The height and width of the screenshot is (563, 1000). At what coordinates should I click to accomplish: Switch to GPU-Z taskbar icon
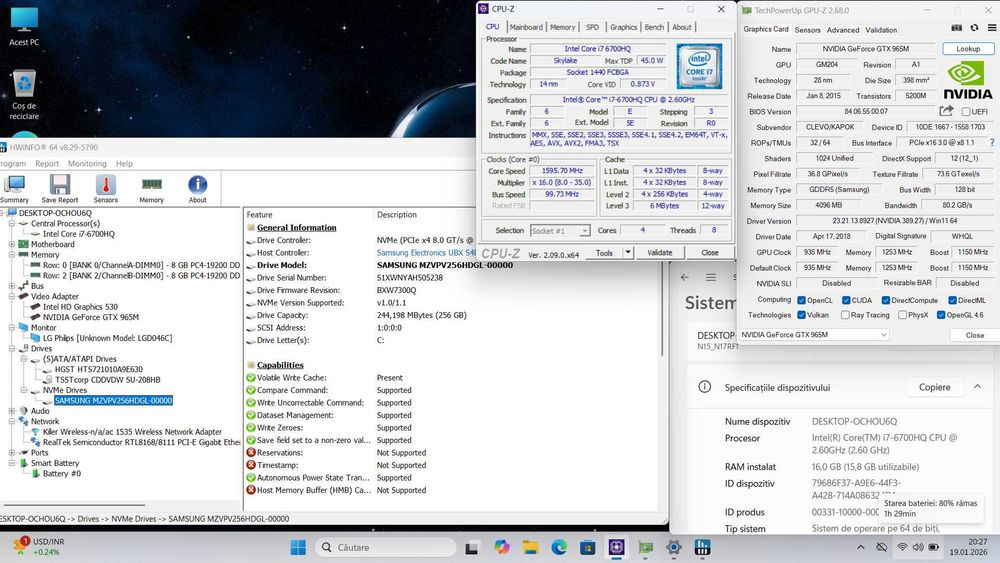[645, 547]
